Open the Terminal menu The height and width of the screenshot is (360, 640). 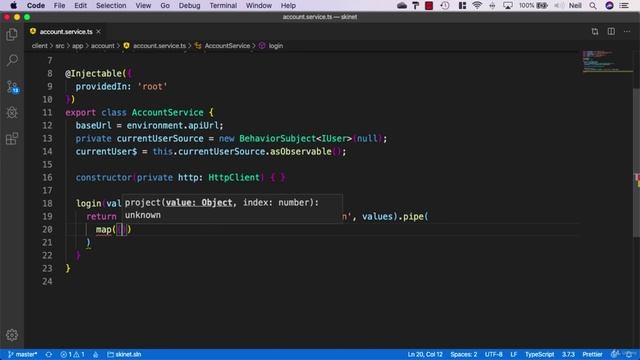pyautogui.click(x=223, y=5)
